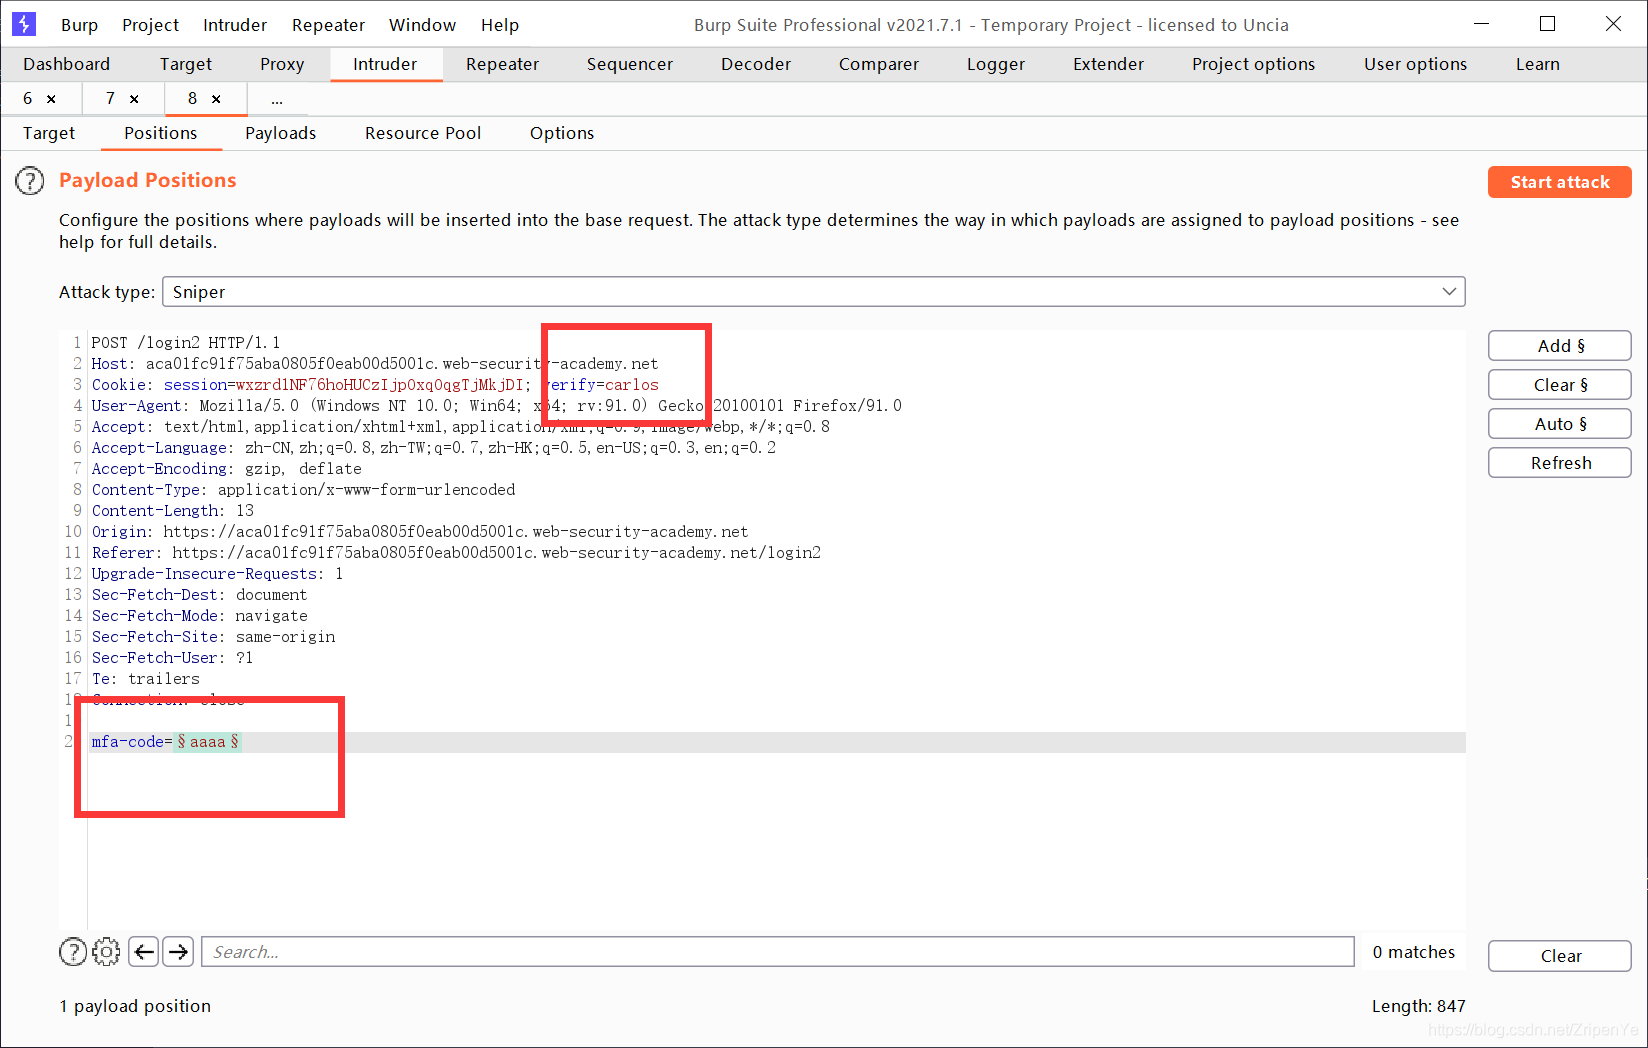The width and height of the screenshot is (1648, 1048).
Task: Click the Burp Suite lightning logo icon
Action: pos(23,24)
